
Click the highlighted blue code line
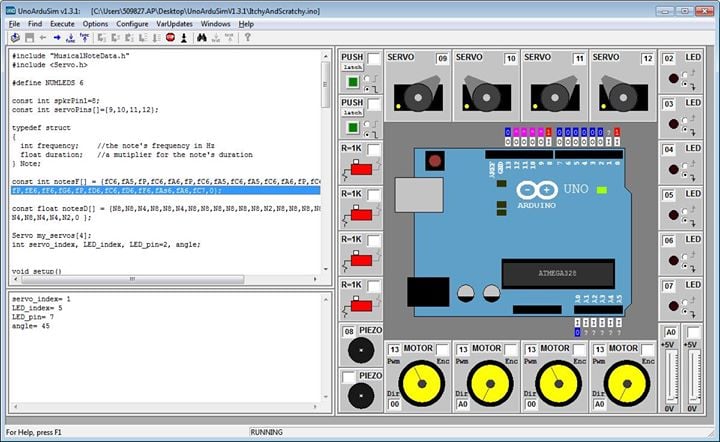(166, 190)
